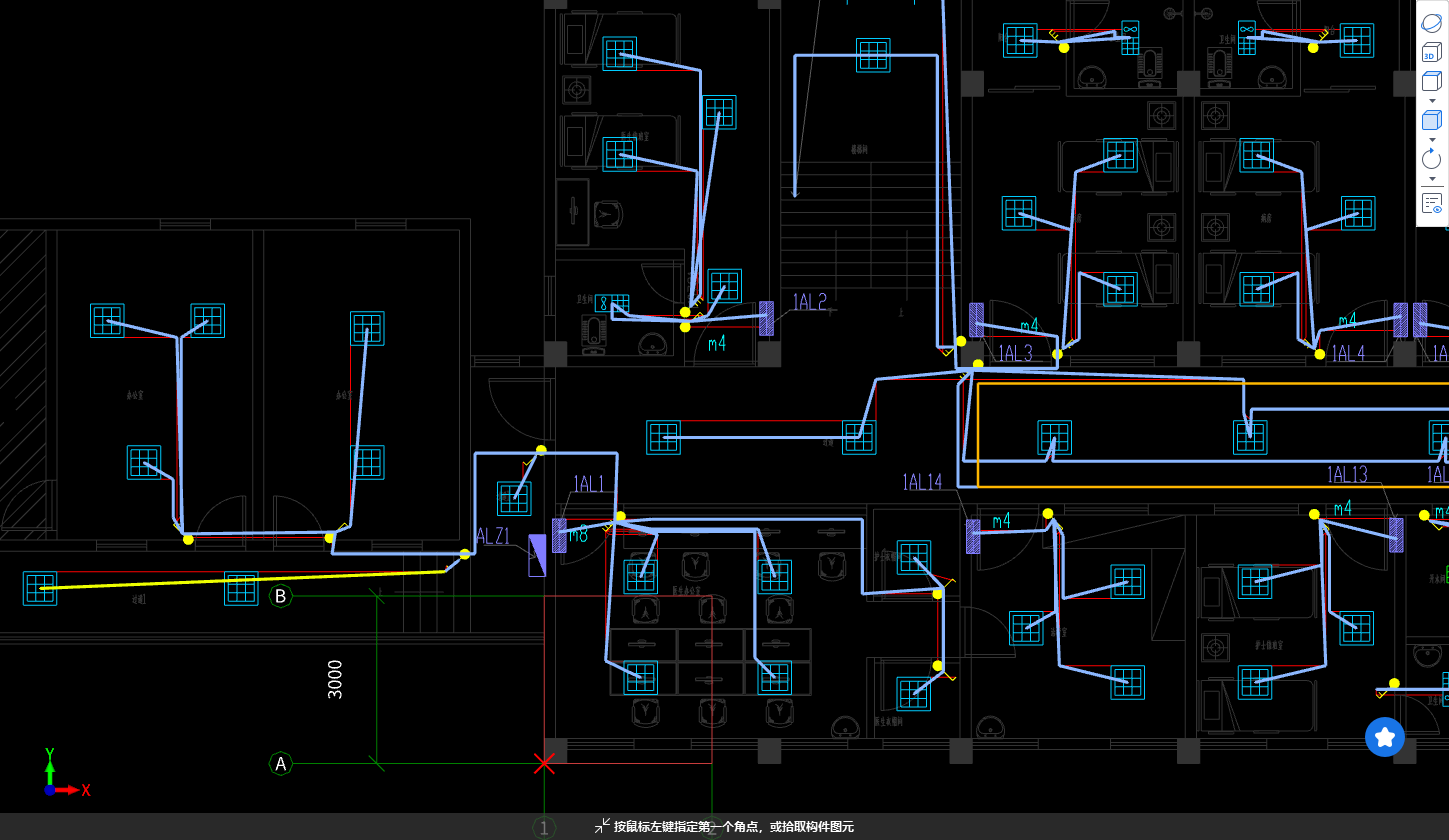The height and width of the screenshot is (840, 1449).
Task: Select the axis bubble labeled 1
Action: (544, 827)
